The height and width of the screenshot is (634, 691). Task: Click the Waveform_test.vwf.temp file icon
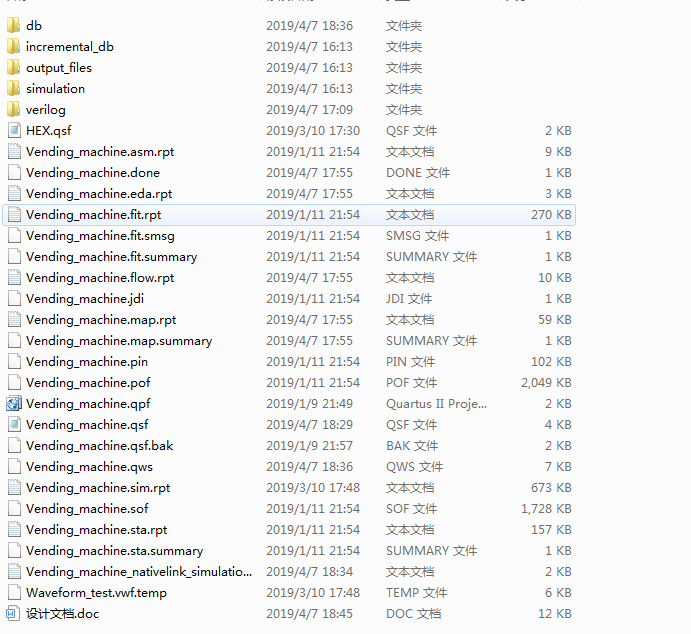[x=14, y=593]
